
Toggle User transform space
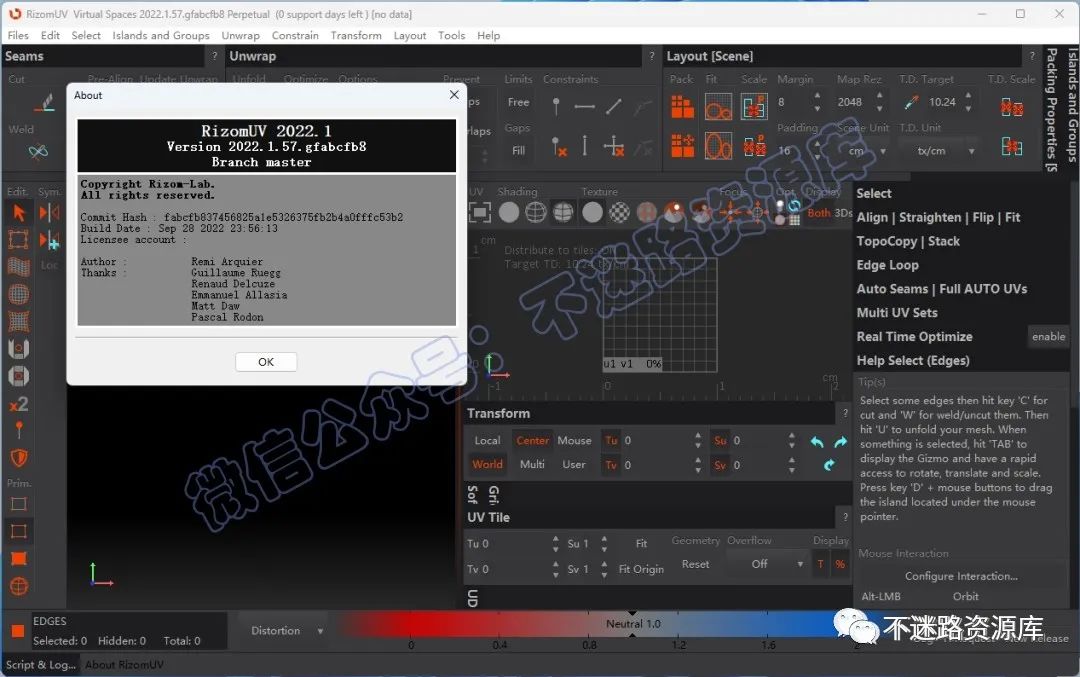point(574,464)
